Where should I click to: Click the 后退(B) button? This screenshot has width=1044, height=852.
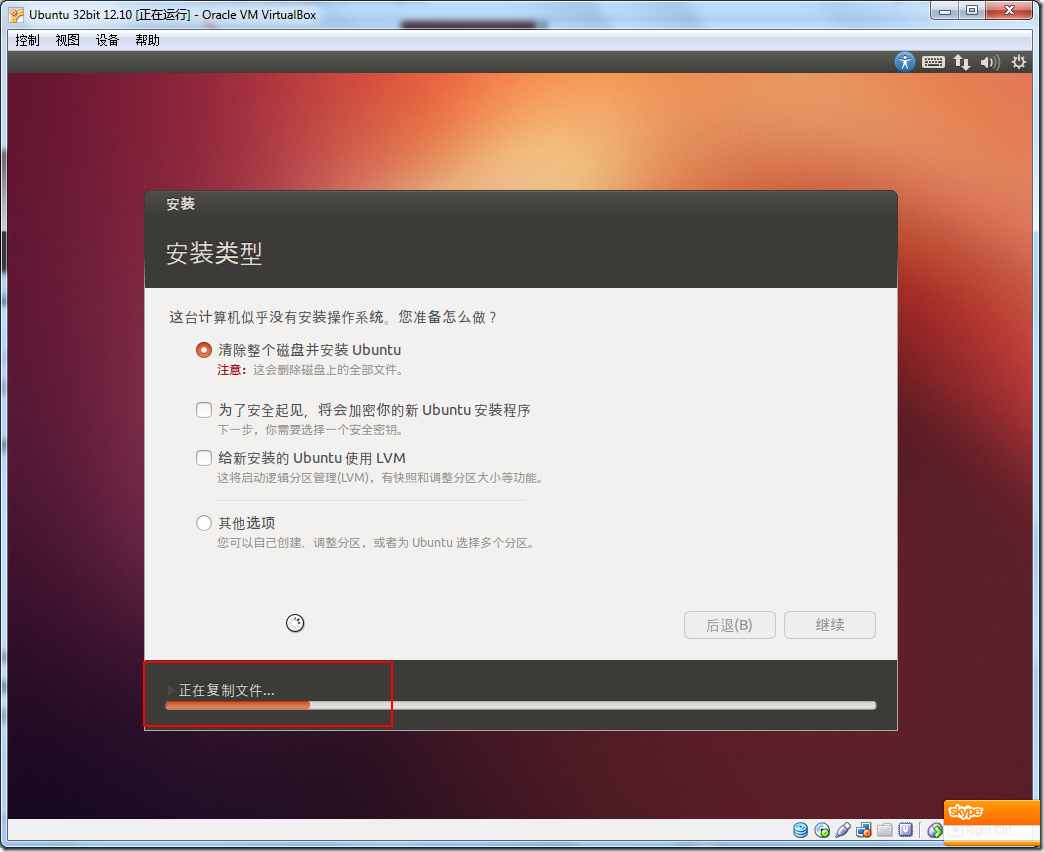730,624
